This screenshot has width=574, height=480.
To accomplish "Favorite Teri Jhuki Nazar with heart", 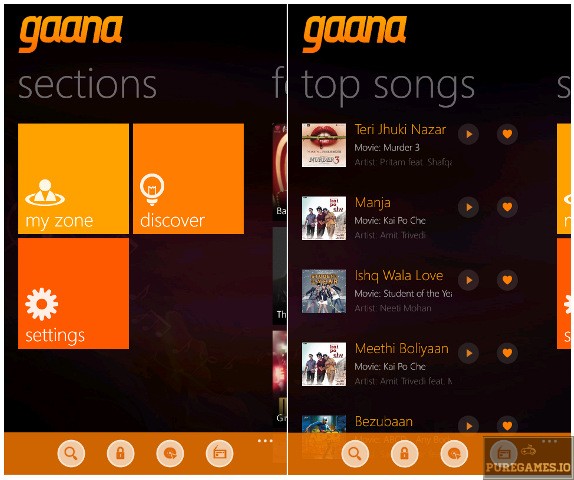I will (x=507, y=134).
